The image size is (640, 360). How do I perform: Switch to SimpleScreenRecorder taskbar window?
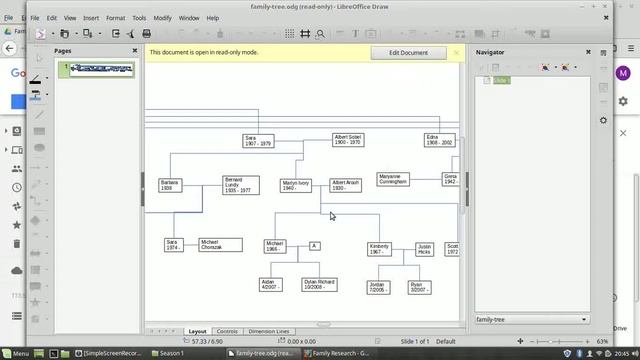click(x=108, y=353)
